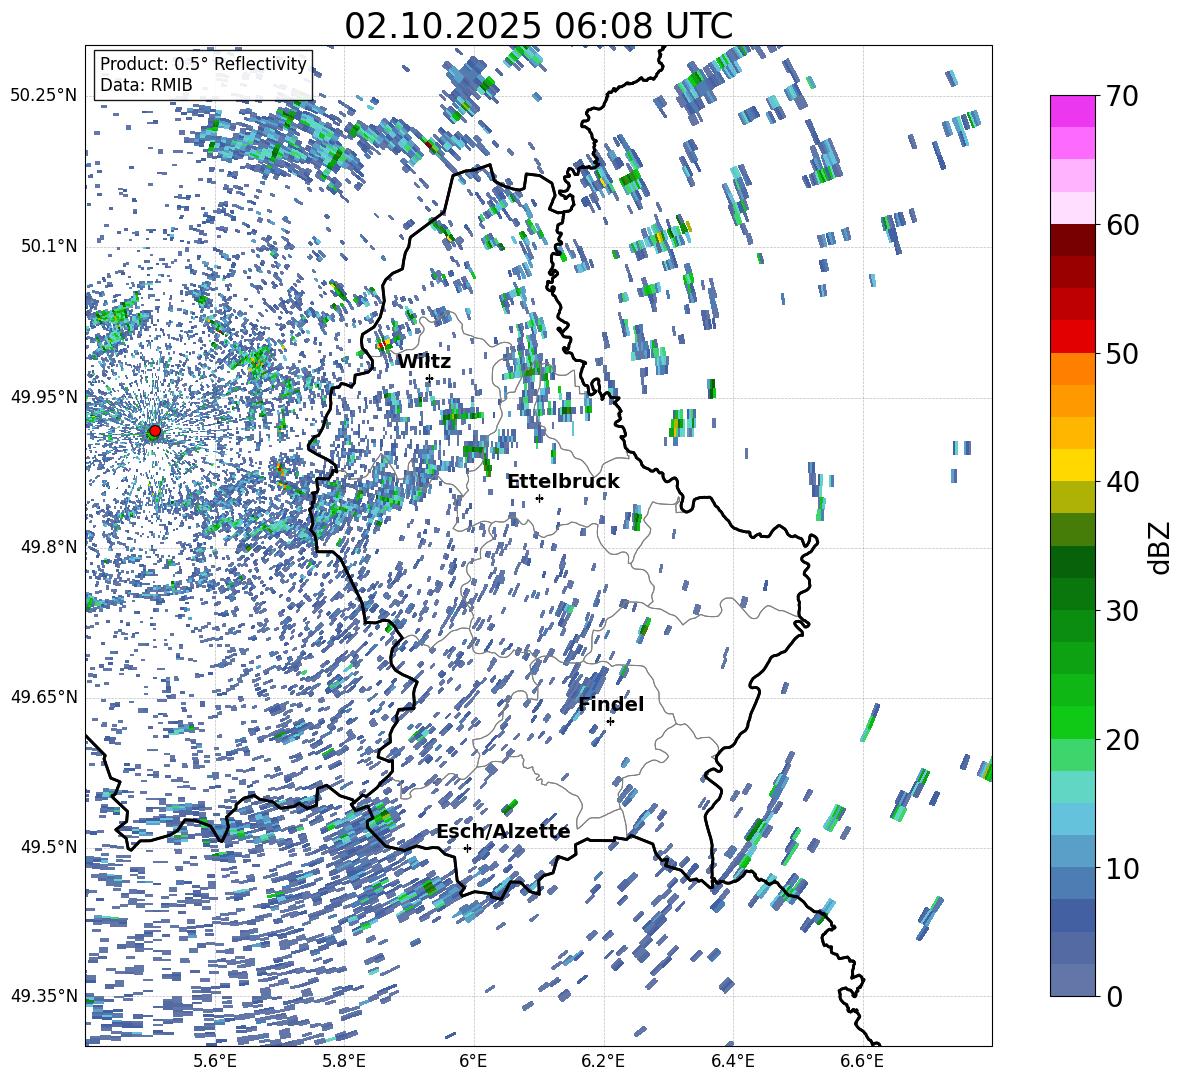Click the dBZ colorbar axis label
The image size is (1184, 1081).
pyautogui.click(x=1161, y=547)
